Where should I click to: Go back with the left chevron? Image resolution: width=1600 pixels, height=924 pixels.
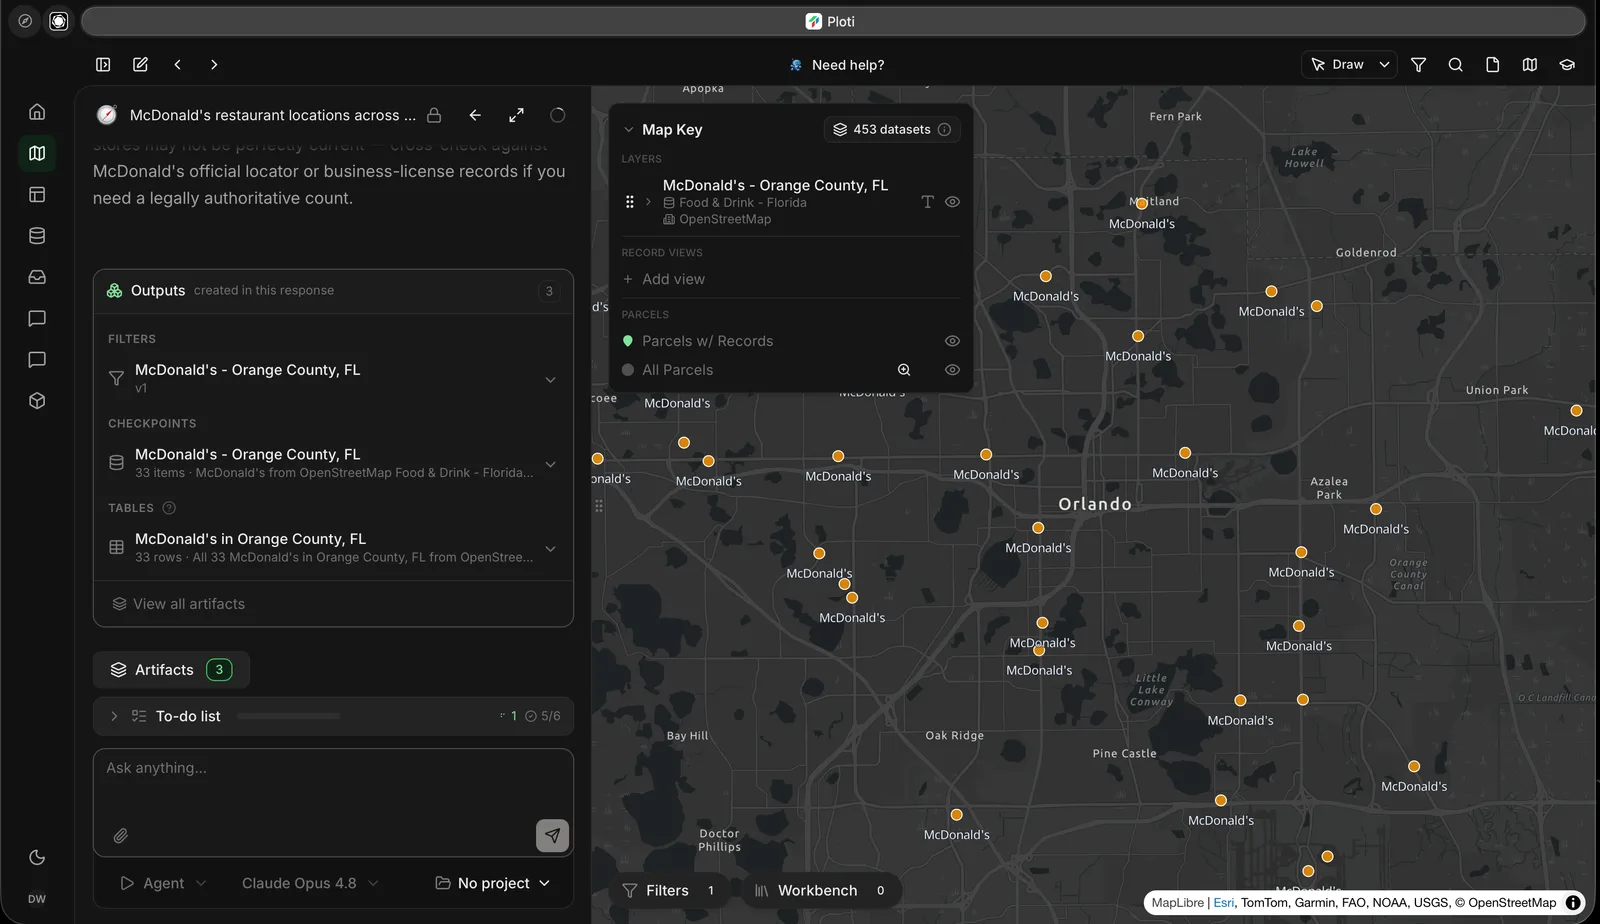(177, 64)
